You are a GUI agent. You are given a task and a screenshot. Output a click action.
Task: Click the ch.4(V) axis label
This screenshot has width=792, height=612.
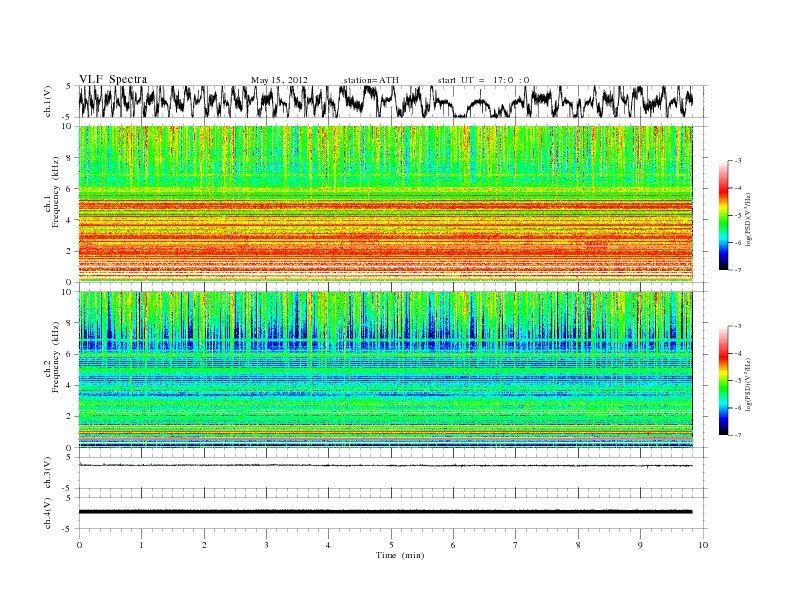point(48,513)
